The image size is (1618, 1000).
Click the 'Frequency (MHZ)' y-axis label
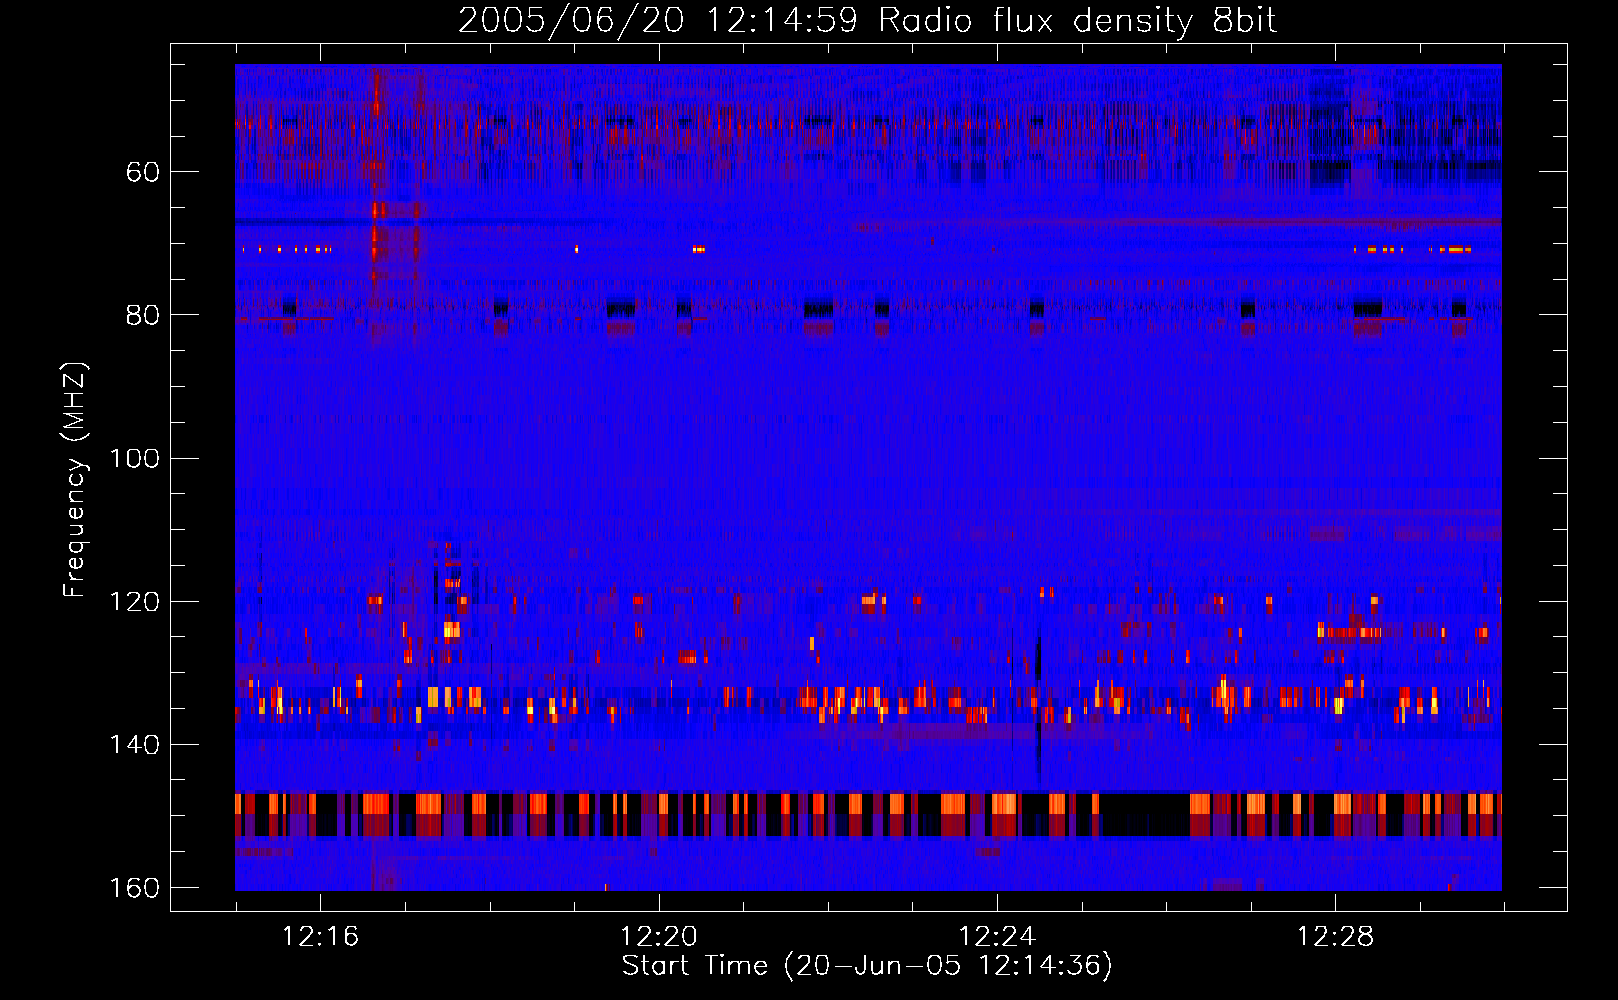75,480
